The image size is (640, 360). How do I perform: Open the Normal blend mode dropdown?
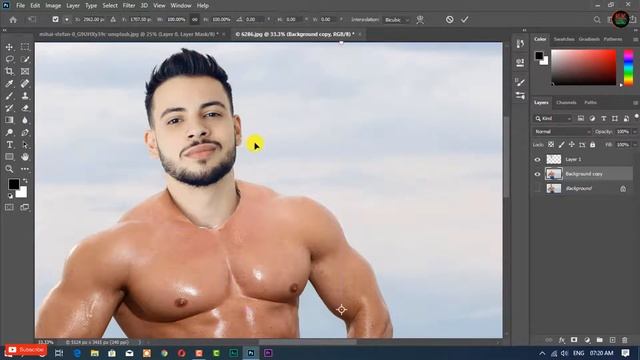[x=562, y=132]
